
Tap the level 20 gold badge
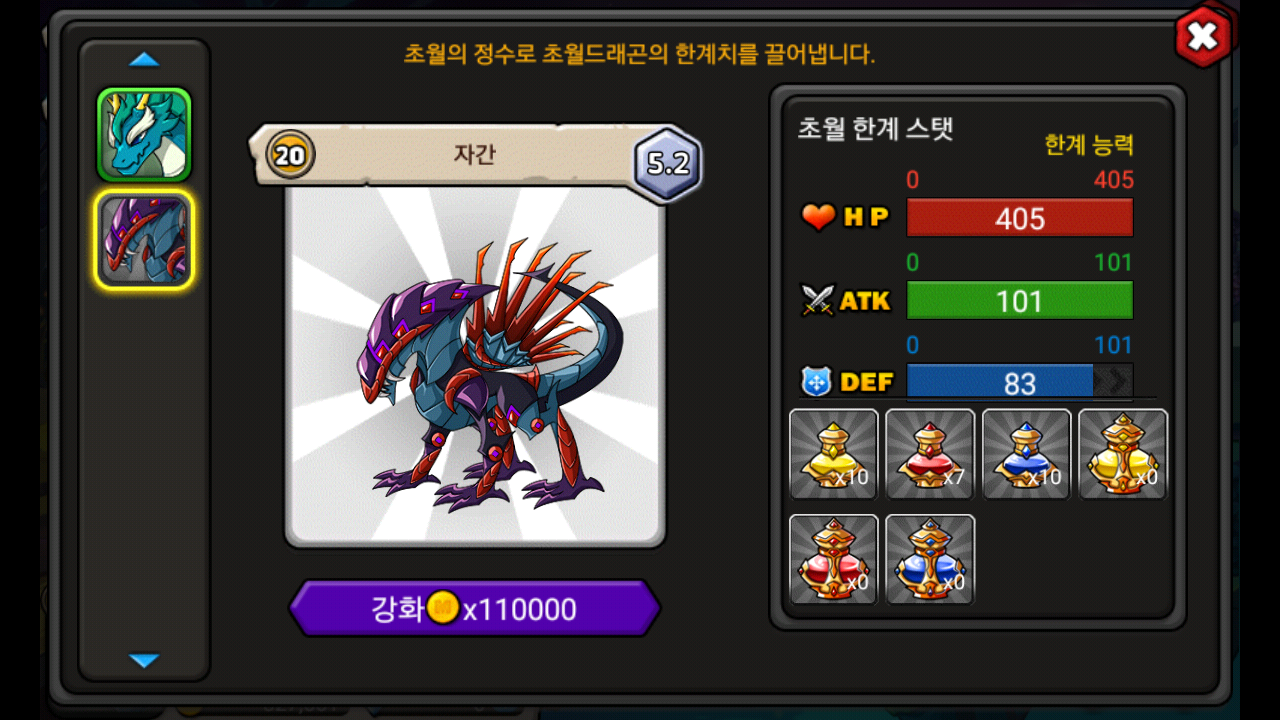pyautogui.click(x=291, y=155)
